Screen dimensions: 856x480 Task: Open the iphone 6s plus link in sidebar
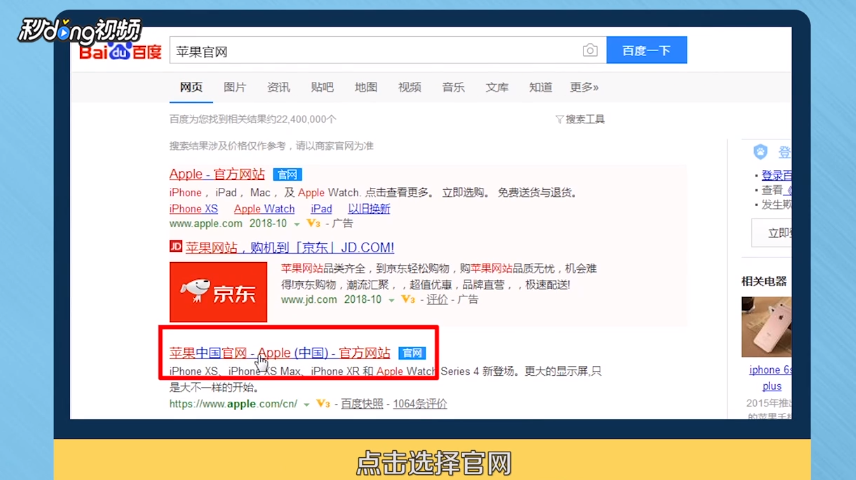[x=771, y=378]
